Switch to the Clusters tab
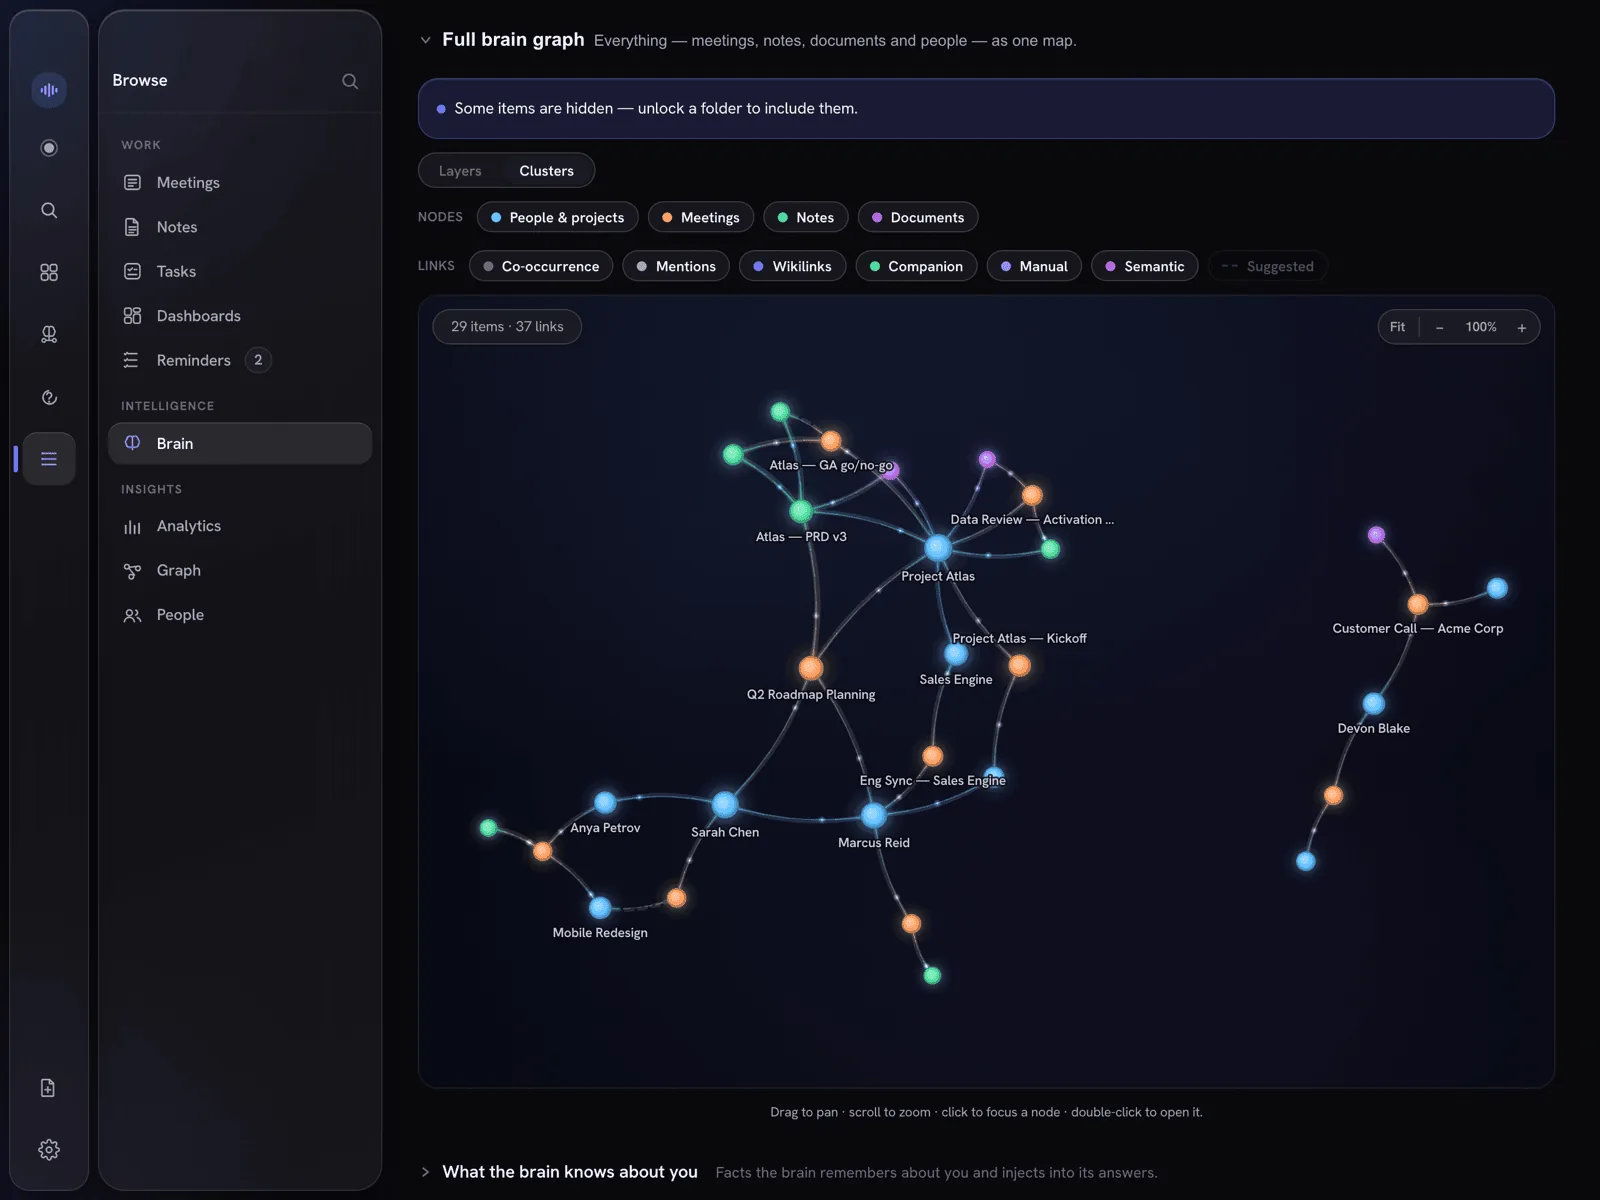Viewport: 1600px width, 1200px height. pos(546,171)
